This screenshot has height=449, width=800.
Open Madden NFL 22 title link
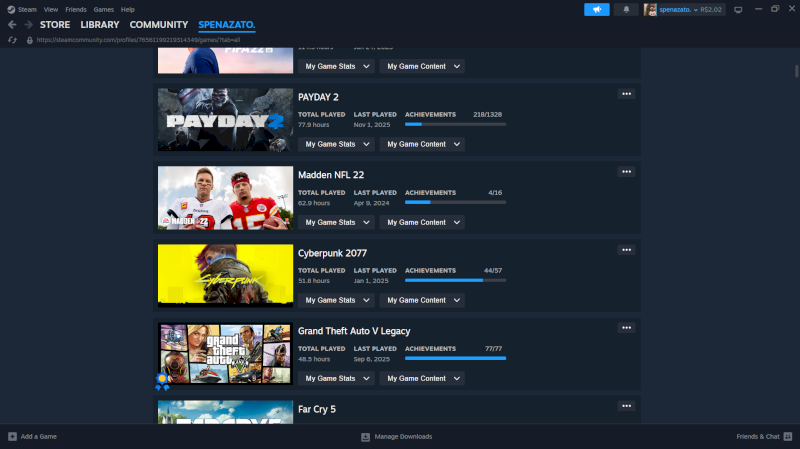331,175
